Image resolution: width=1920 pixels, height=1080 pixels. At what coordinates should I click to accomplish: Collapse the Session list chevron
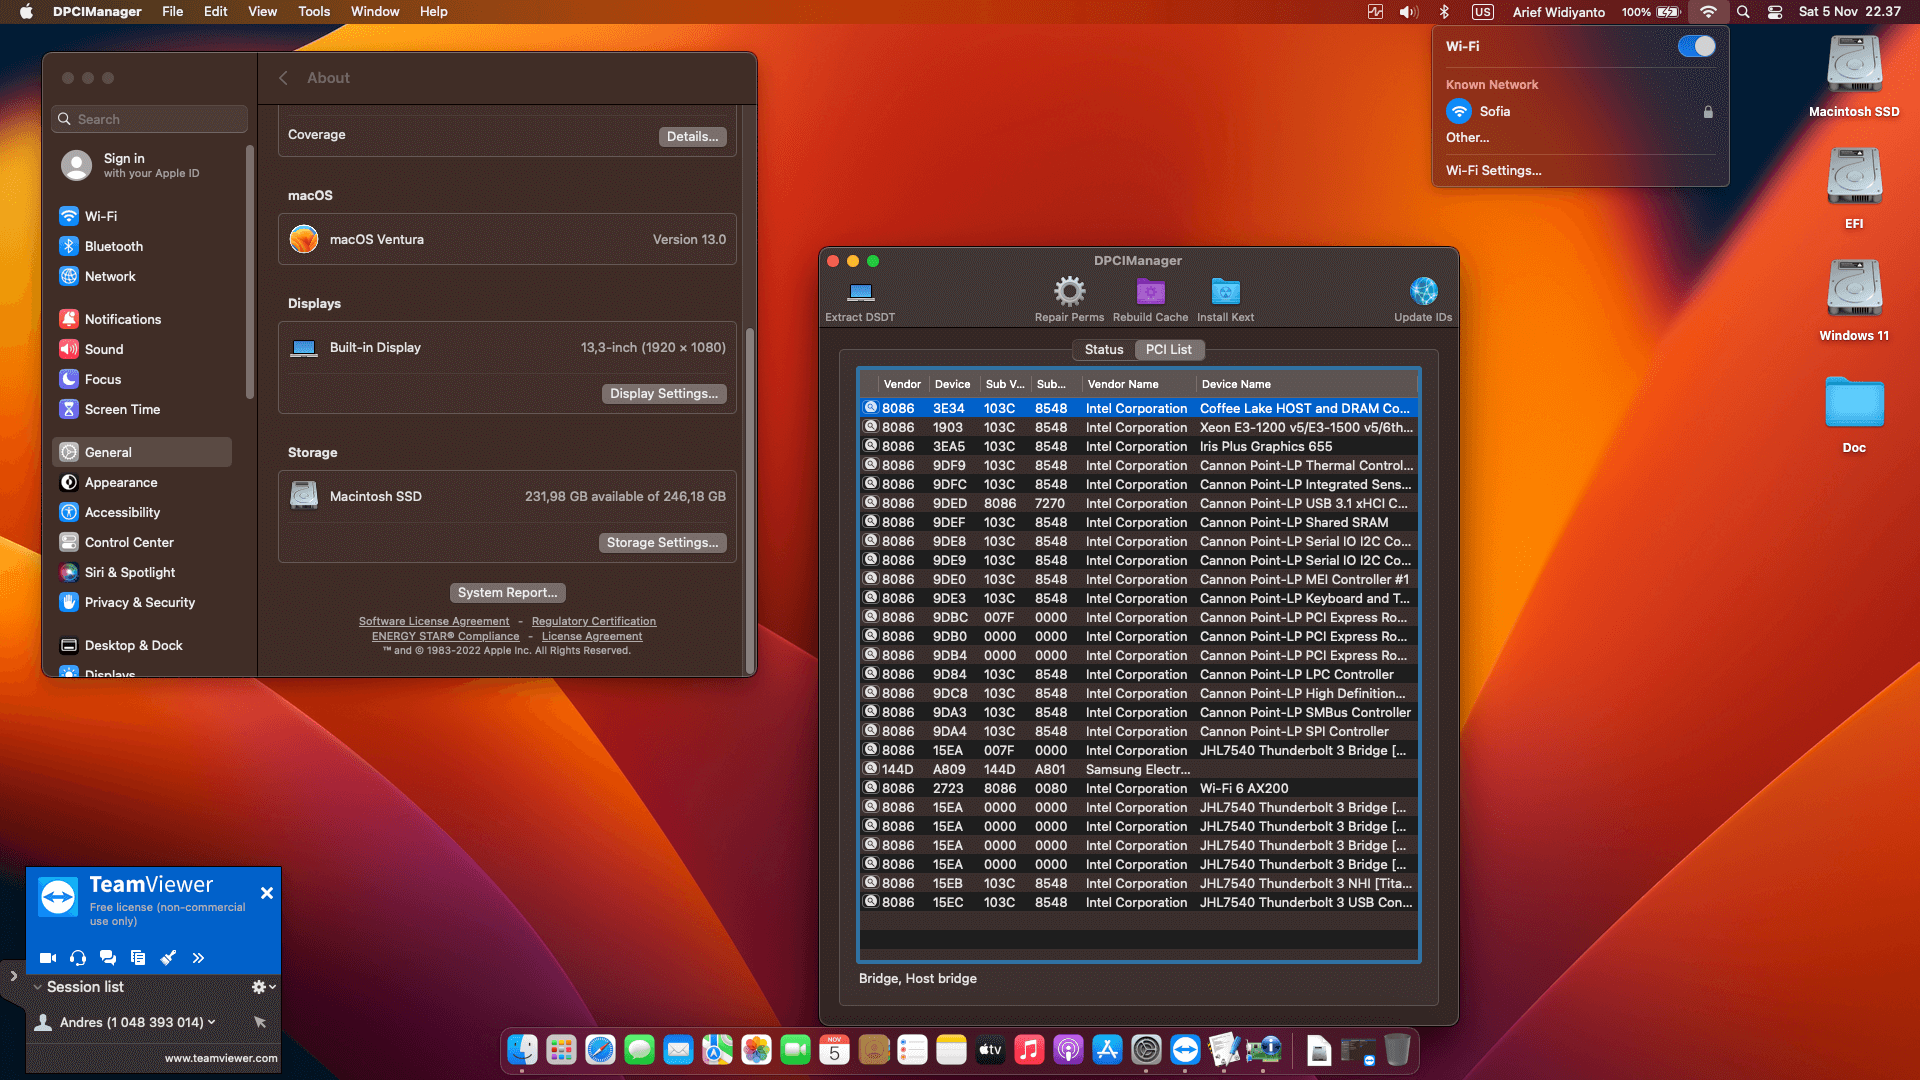click(37, 987)
